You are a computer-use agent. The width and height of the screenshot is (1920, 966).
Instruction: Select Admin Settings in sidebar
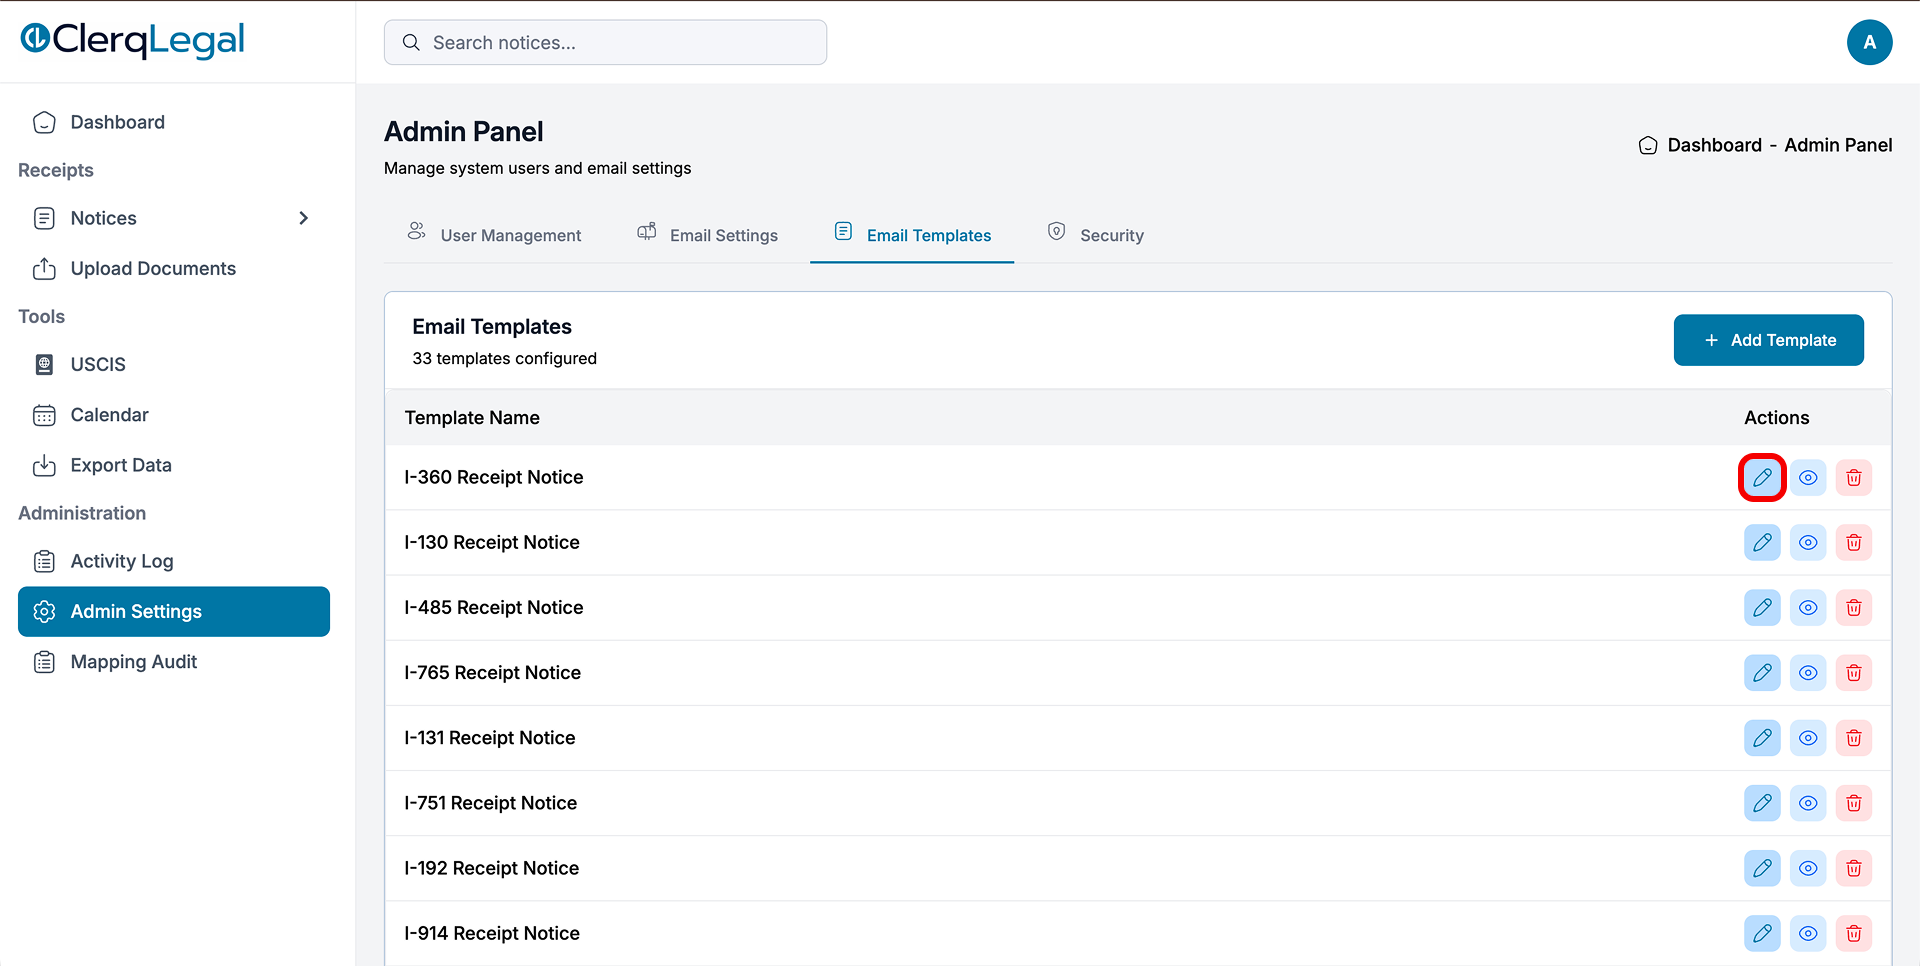174,611
